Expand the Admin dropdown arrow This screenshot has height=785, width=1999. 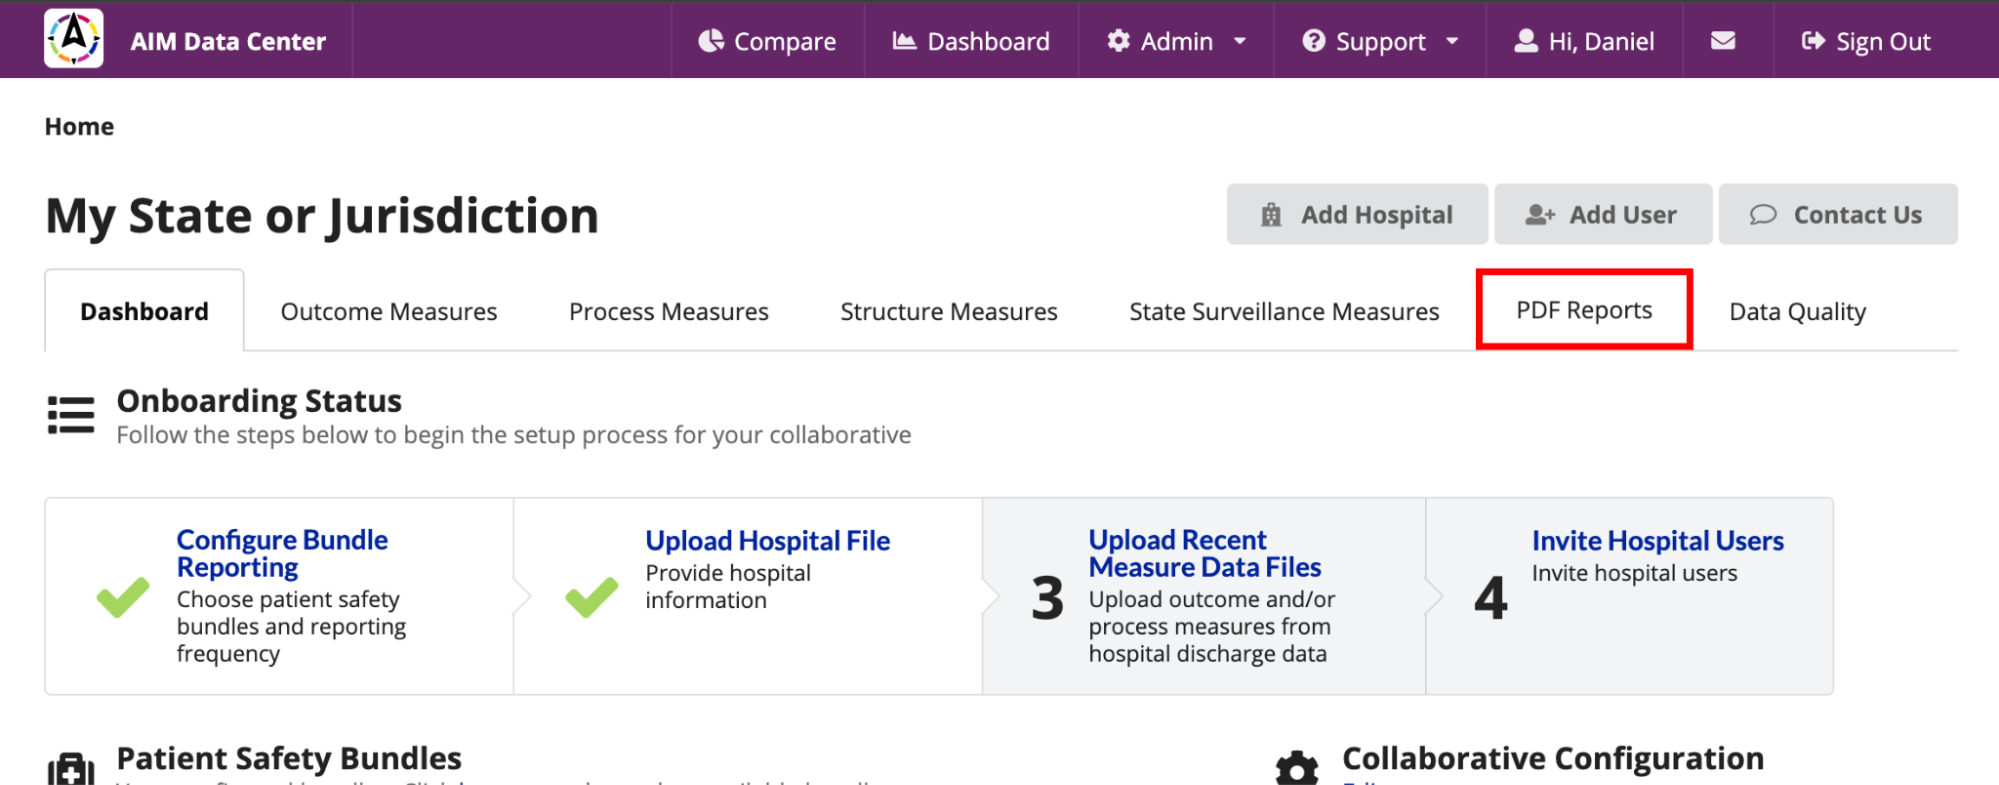pos(1240,41)
